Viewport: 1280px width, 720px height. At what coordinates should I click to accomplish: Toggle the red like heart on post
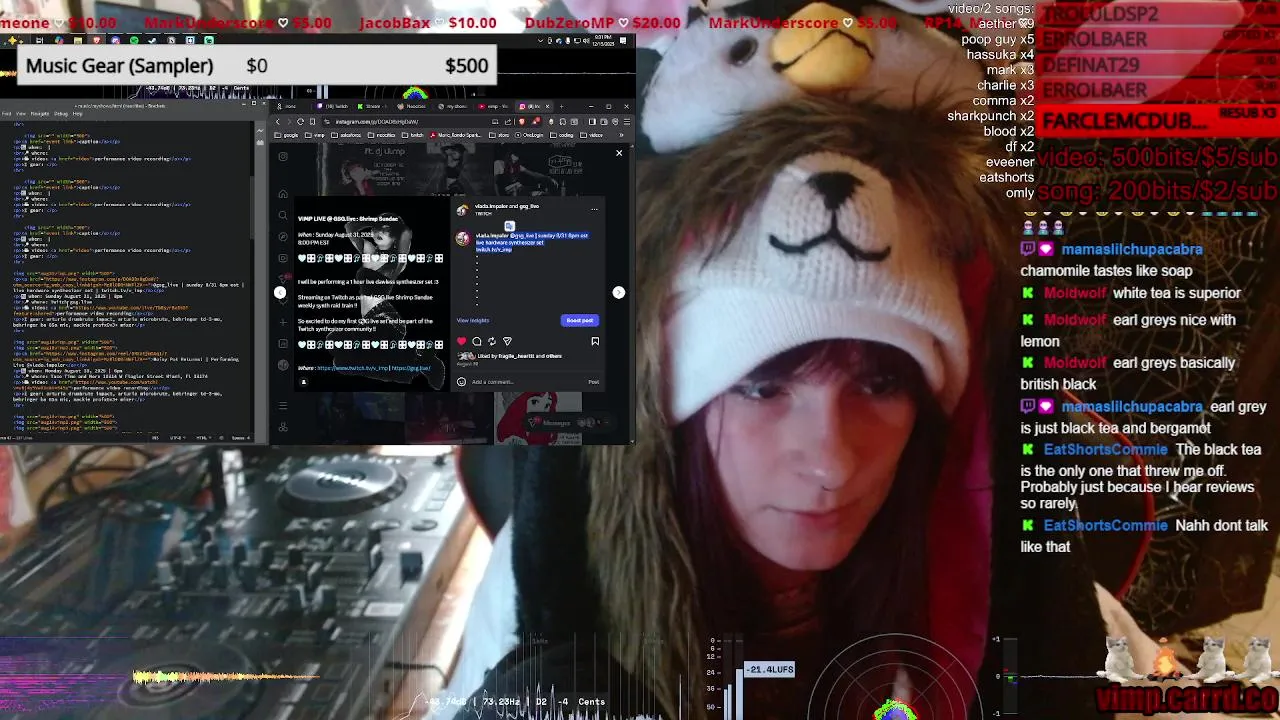[462, 341]
